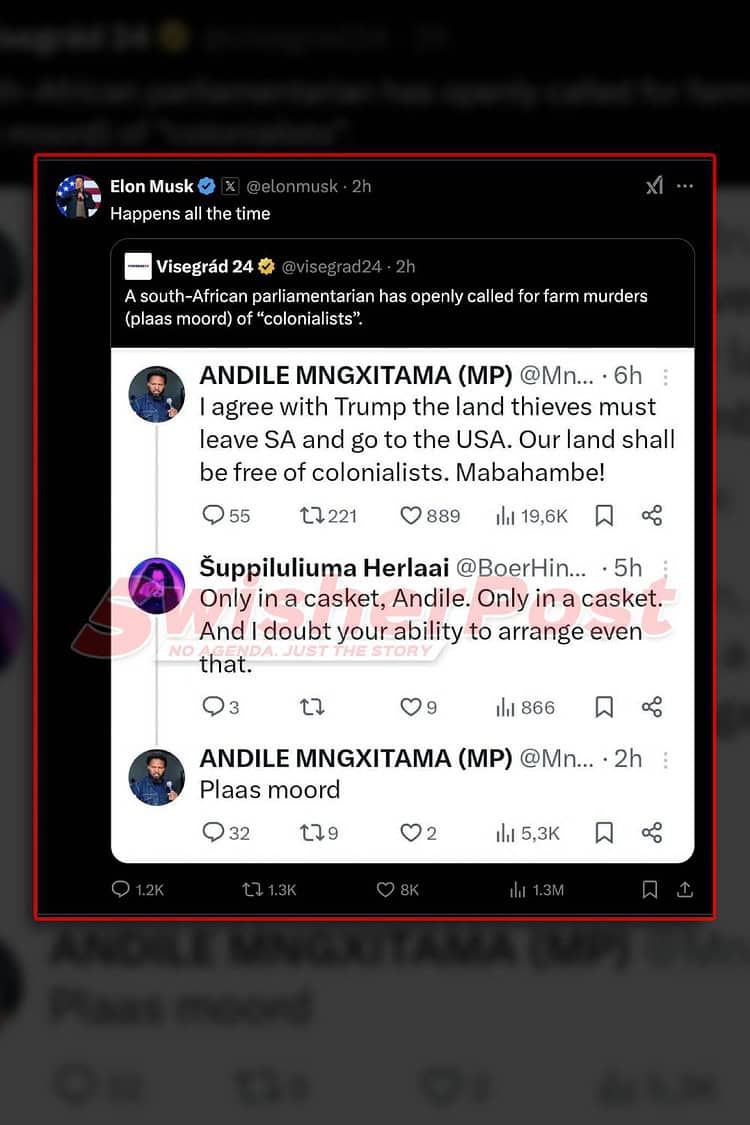
Task: Open Elon Musk's profile picture
Action: tap(79, 196)
